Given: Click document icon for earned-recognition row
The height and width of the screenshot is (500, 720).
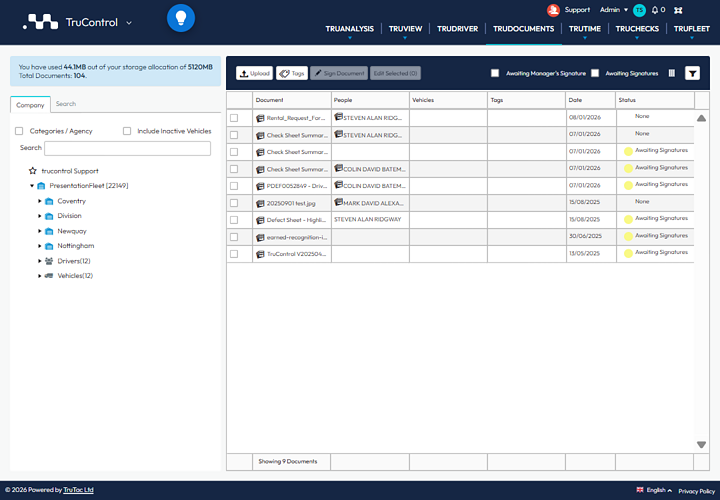Looking at the screenshot, I should coord(260,237).
